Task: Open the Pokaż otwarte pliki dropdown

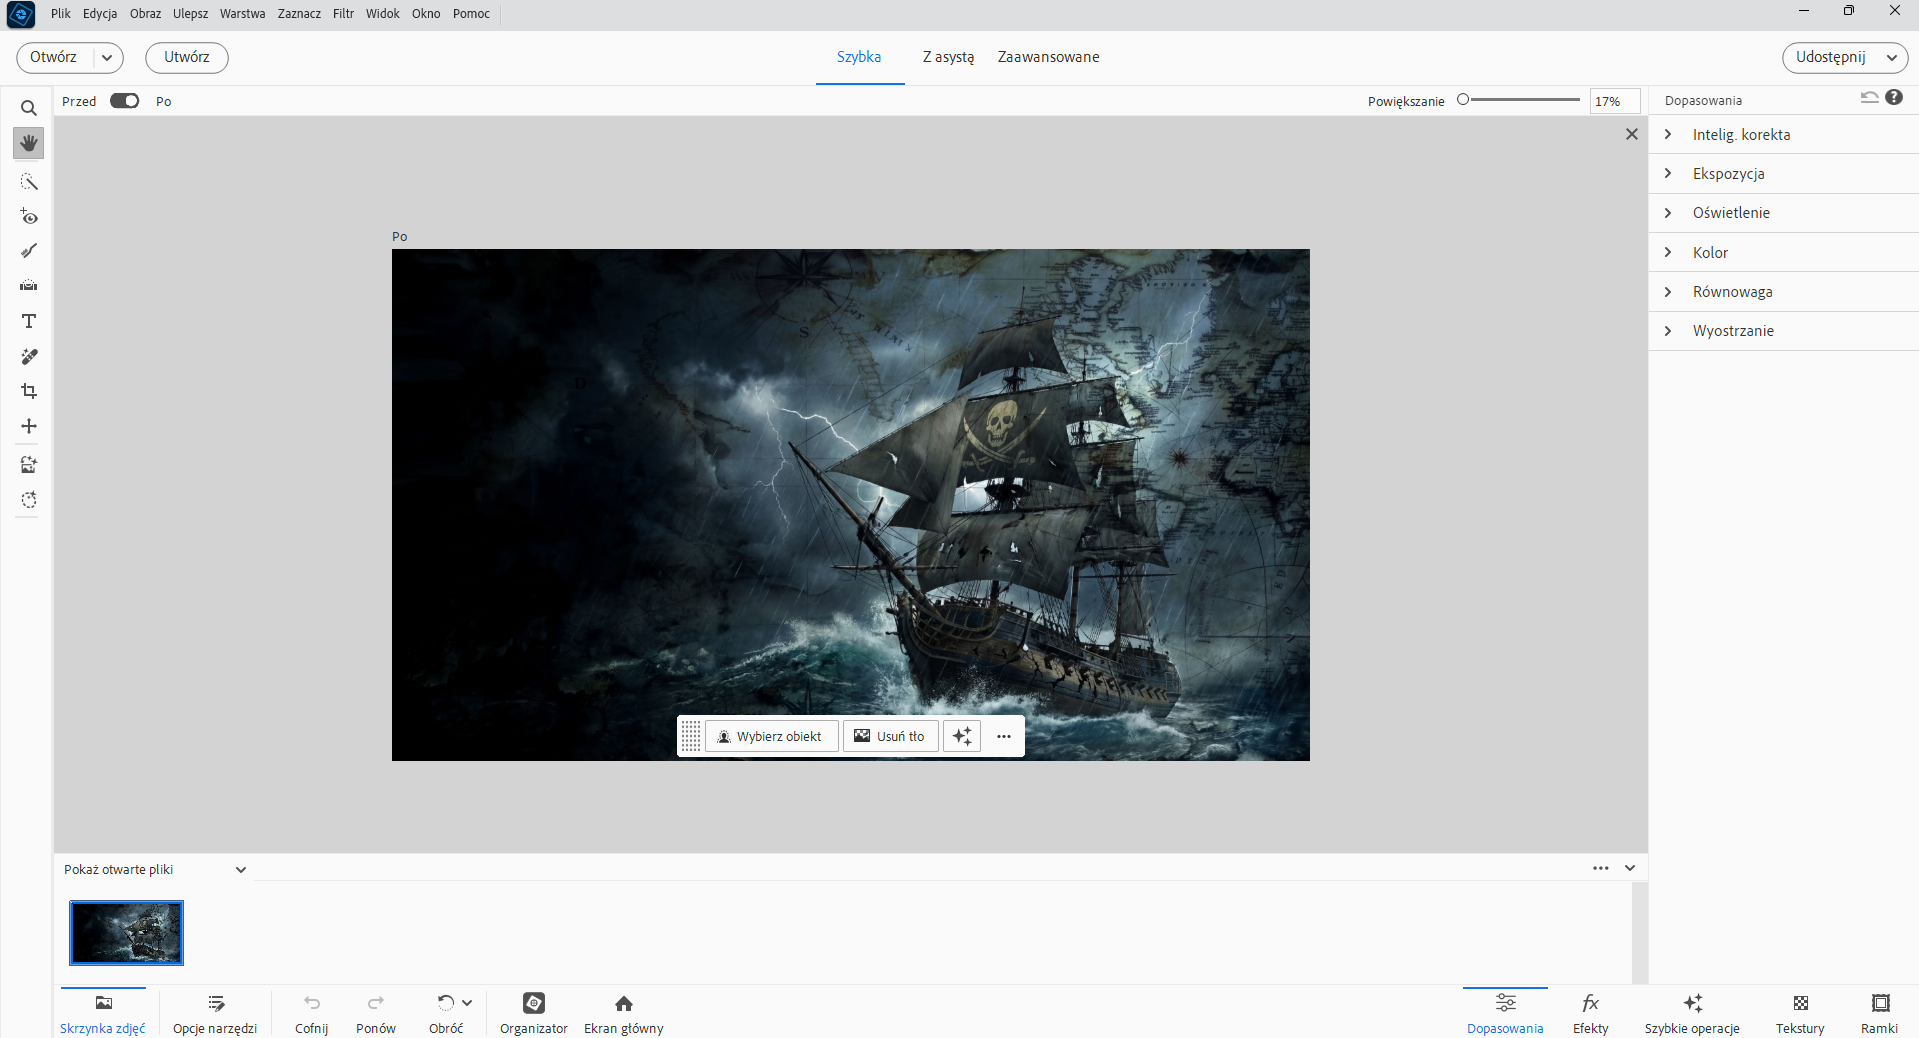Action: click(x=155, y=870)
